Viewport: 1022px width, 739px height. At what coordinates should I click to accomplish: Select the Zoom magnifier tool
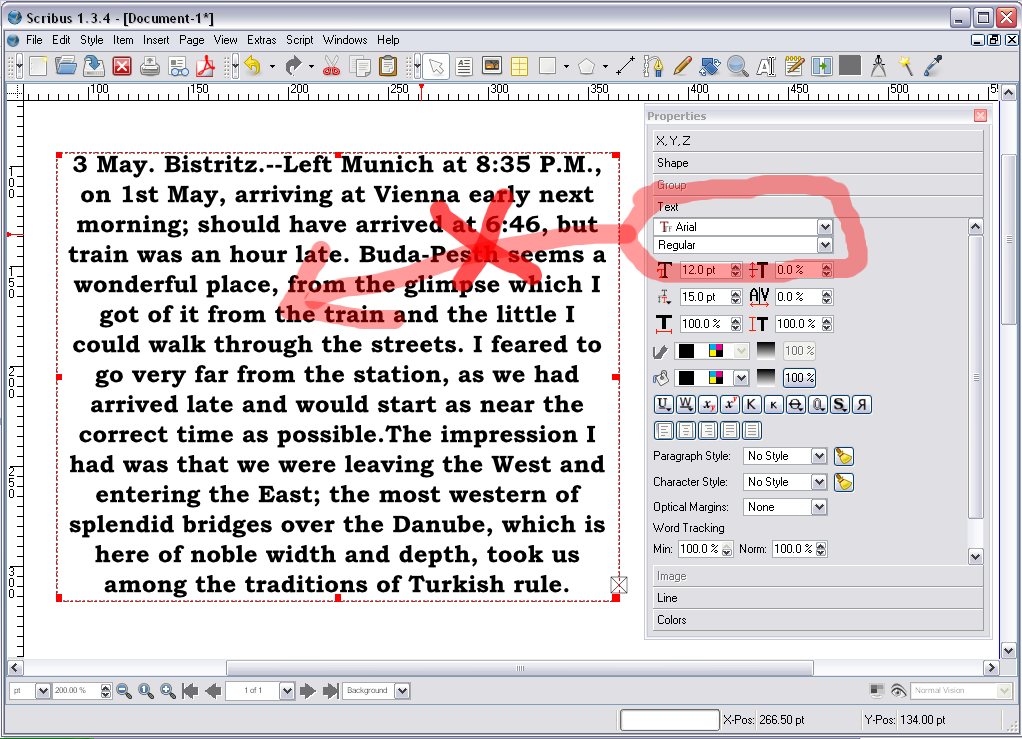(x=738, y=67)
